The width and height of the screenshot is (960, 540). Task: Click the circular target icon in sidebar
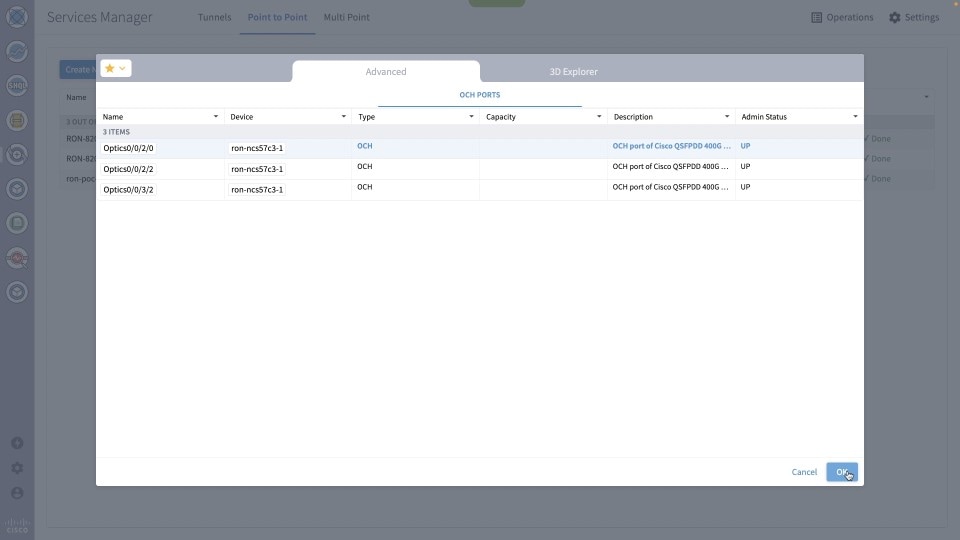17,155
